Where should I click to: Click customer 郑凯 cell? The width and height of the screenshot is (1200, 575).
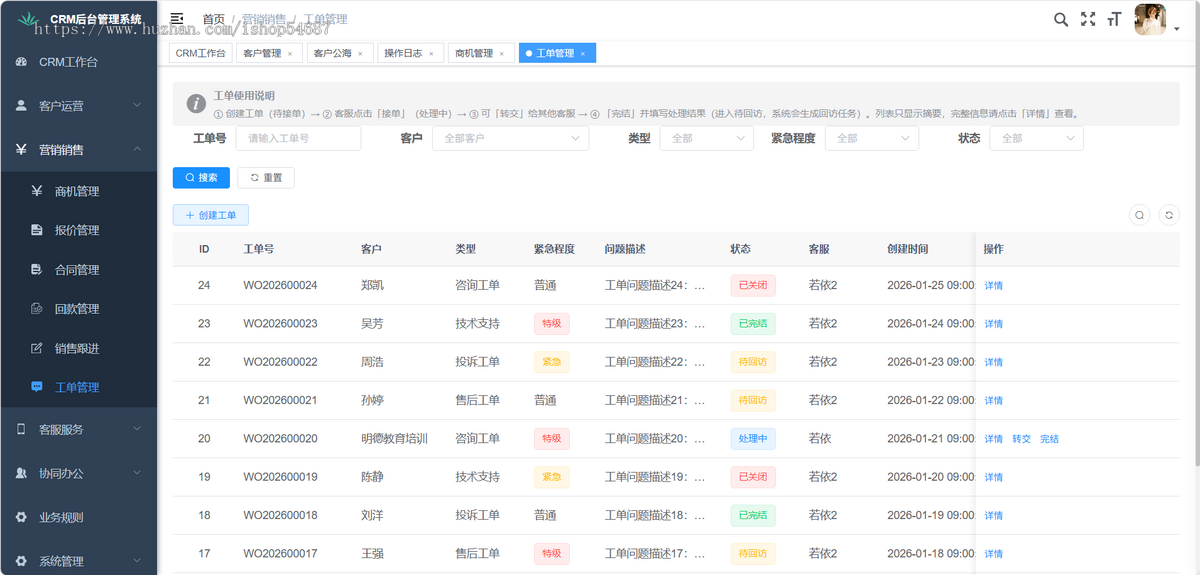[x=372, y=285]
